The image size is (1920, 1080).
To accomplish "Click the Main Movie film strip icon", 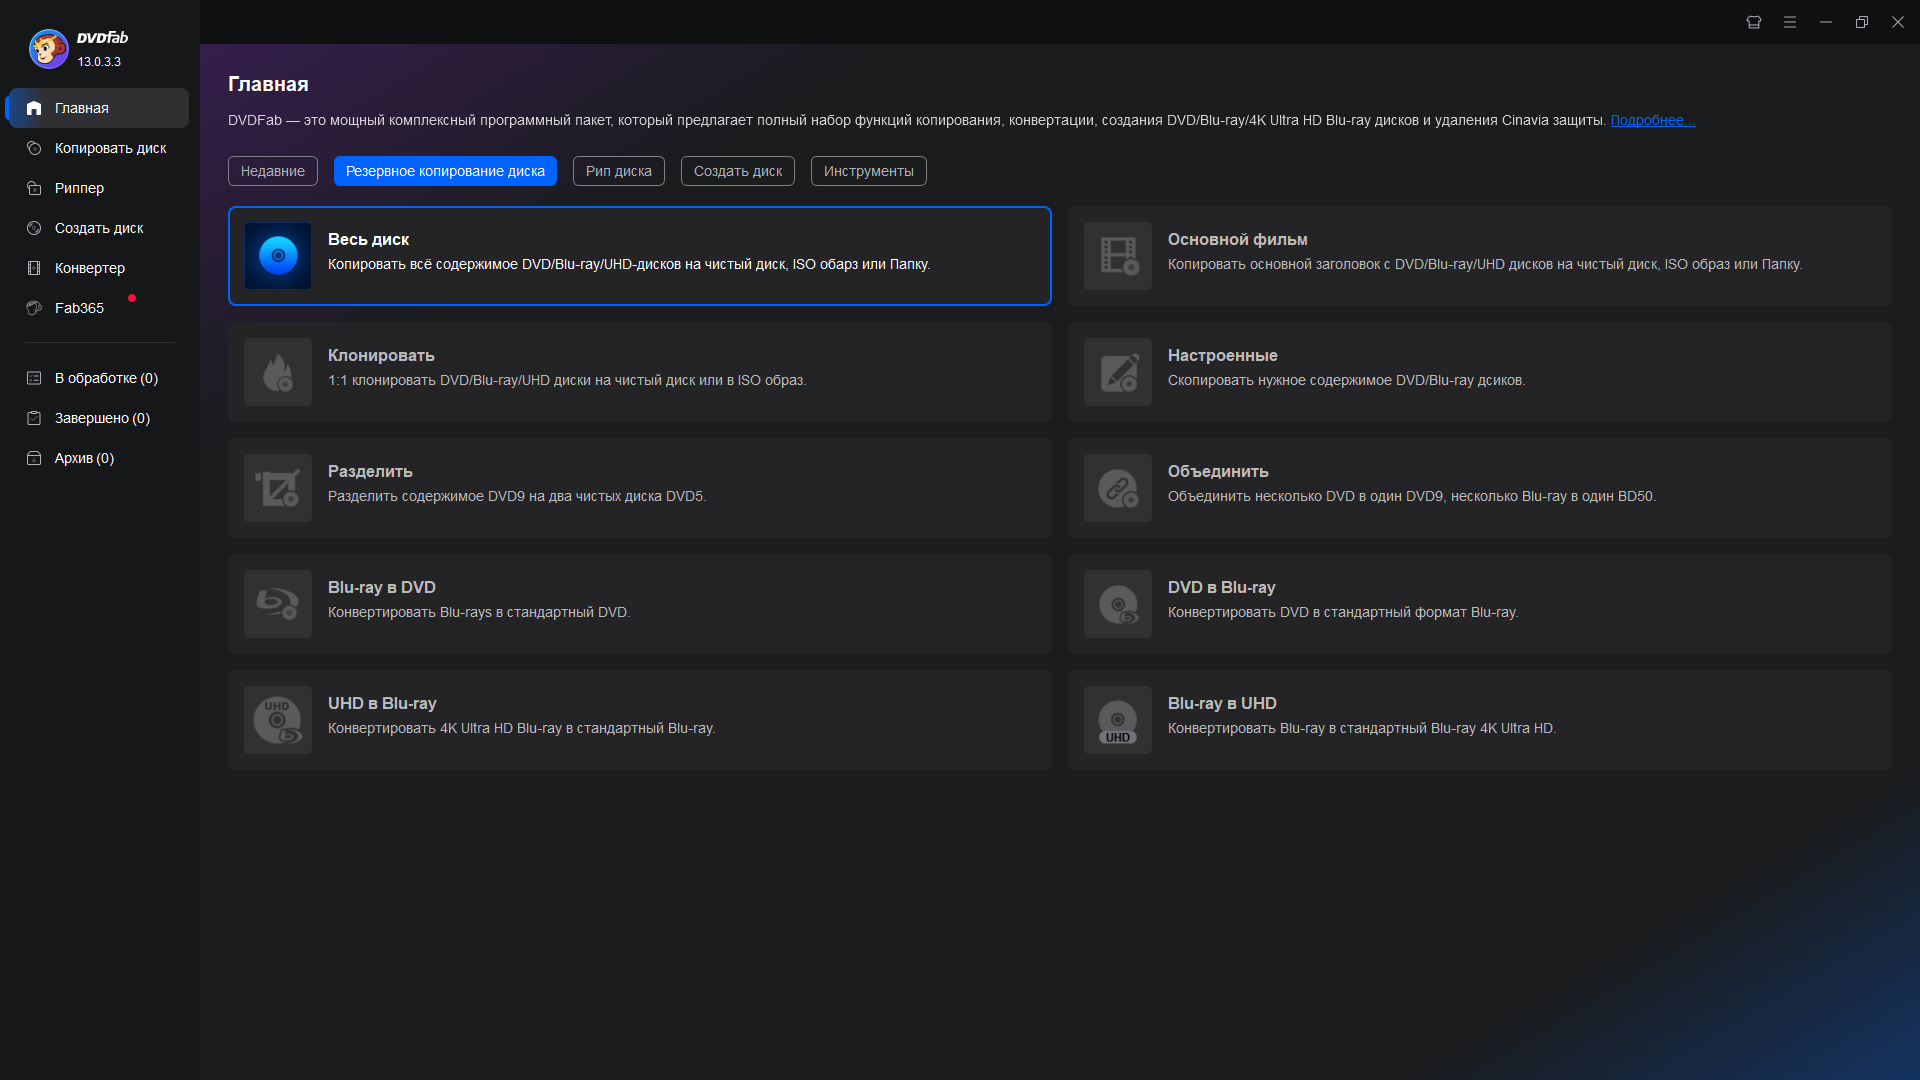I will 1118,256.
